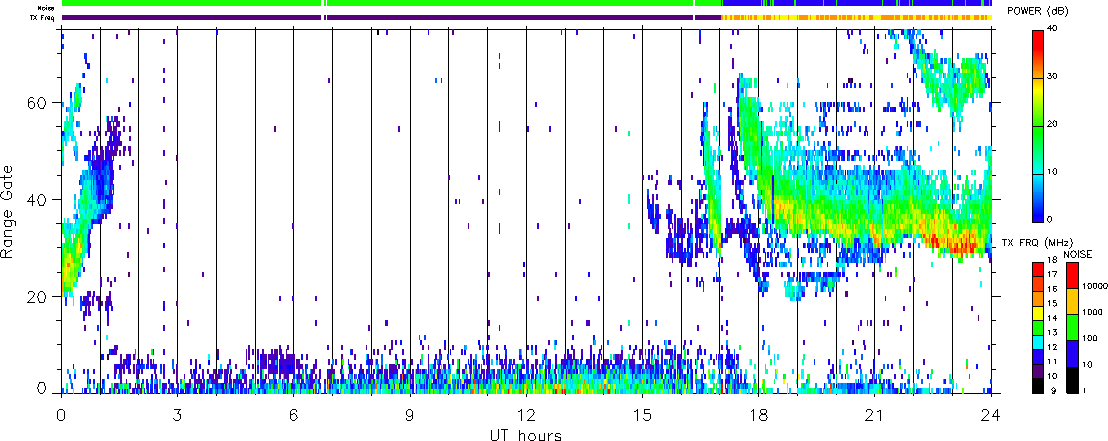Click the orange section of the TX Freq strip

point(855,17)
